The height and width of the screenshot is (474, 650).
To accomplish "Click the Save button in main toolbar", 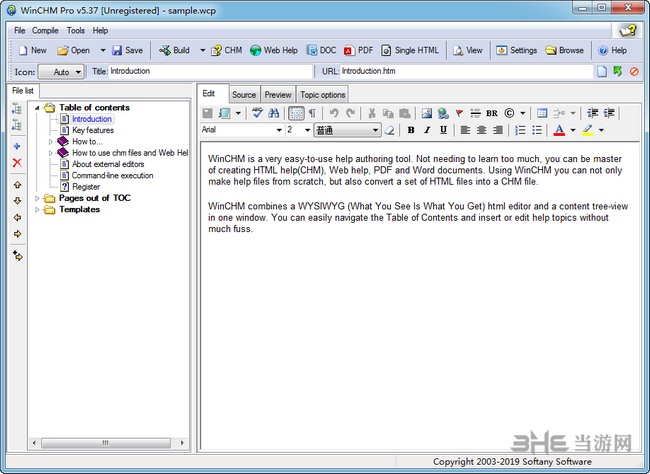I will coord(128,50).
